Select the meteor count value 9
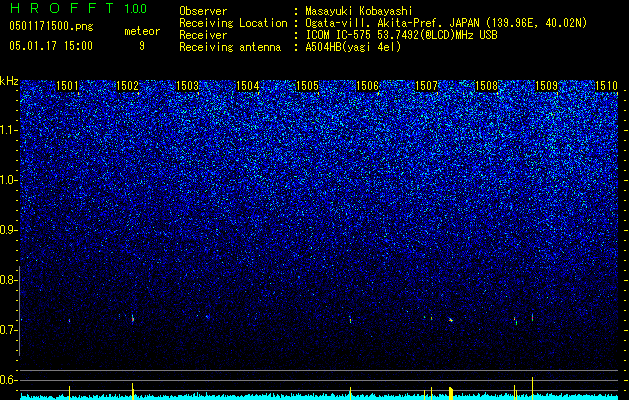This screenshot has width=629, height=400. pyautogui.click(x=142, y=46)
